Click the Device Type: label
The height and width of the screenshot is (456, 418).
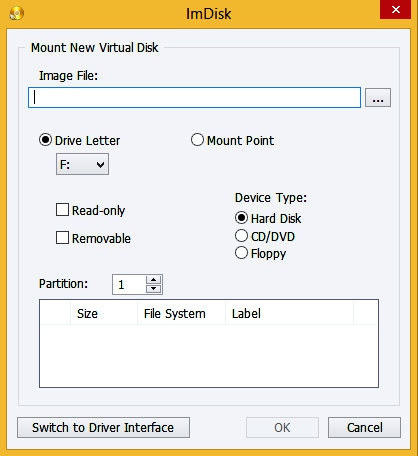(271, 198)
